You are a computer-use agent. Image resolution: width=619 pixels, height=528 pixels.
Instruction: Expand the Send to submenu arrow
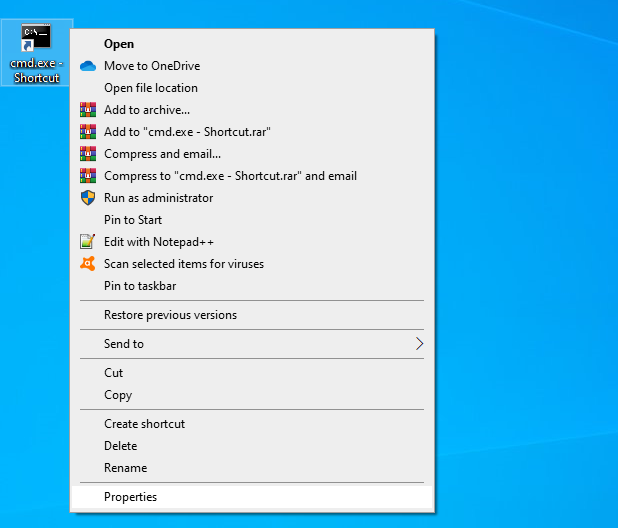(x=419, y=344)
